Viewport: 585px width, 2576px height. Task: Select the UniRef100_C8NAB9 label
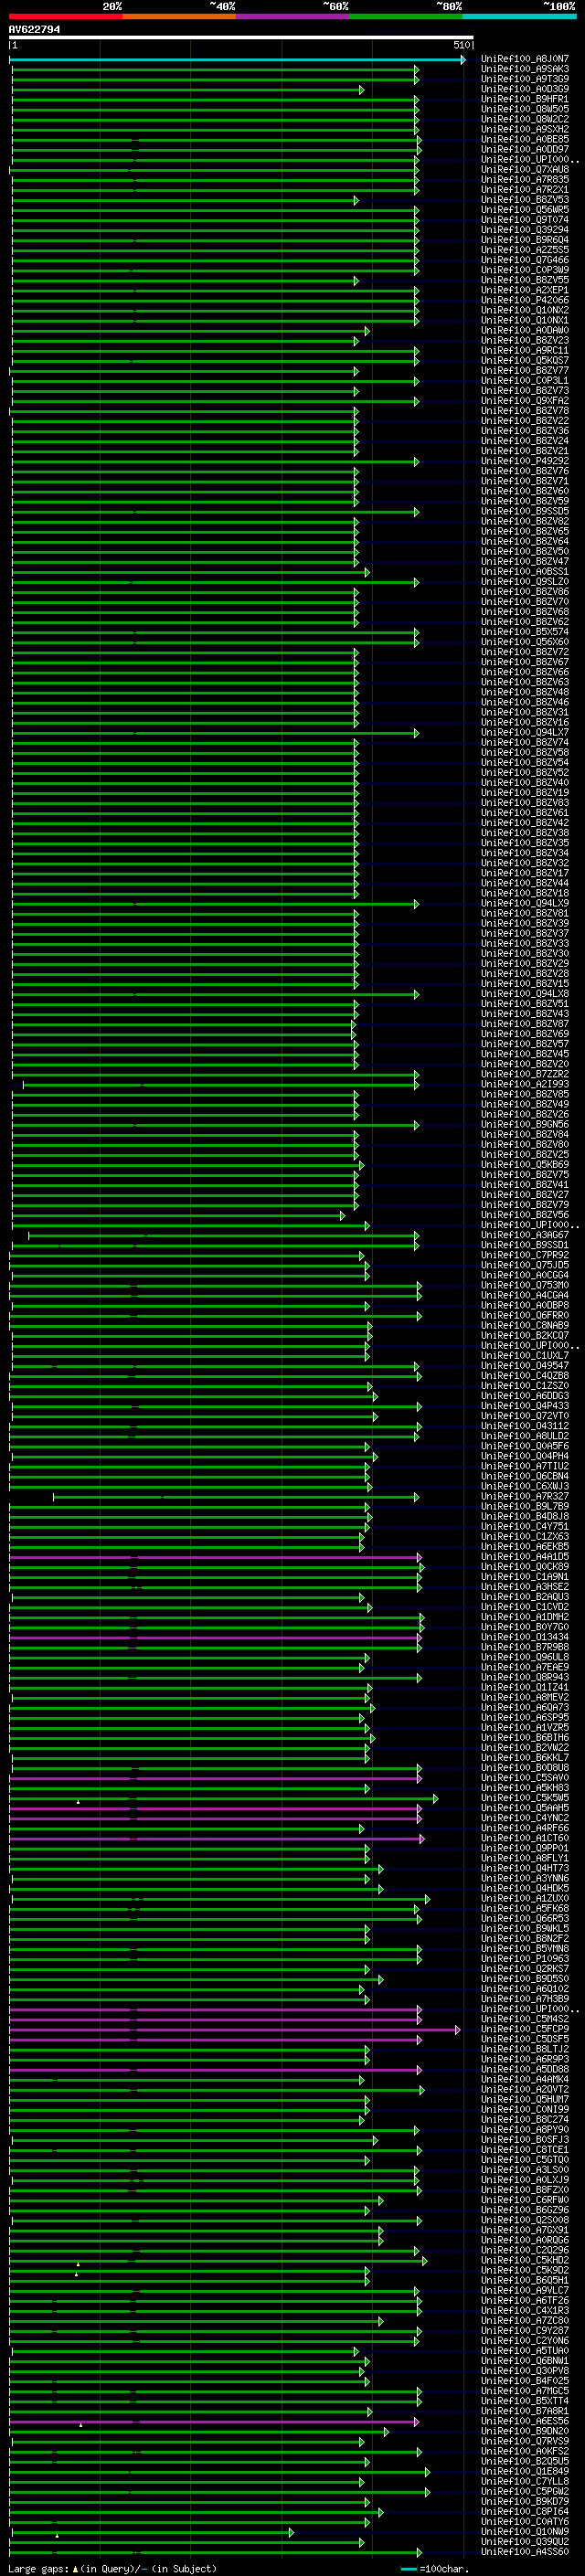[525, 1326]
